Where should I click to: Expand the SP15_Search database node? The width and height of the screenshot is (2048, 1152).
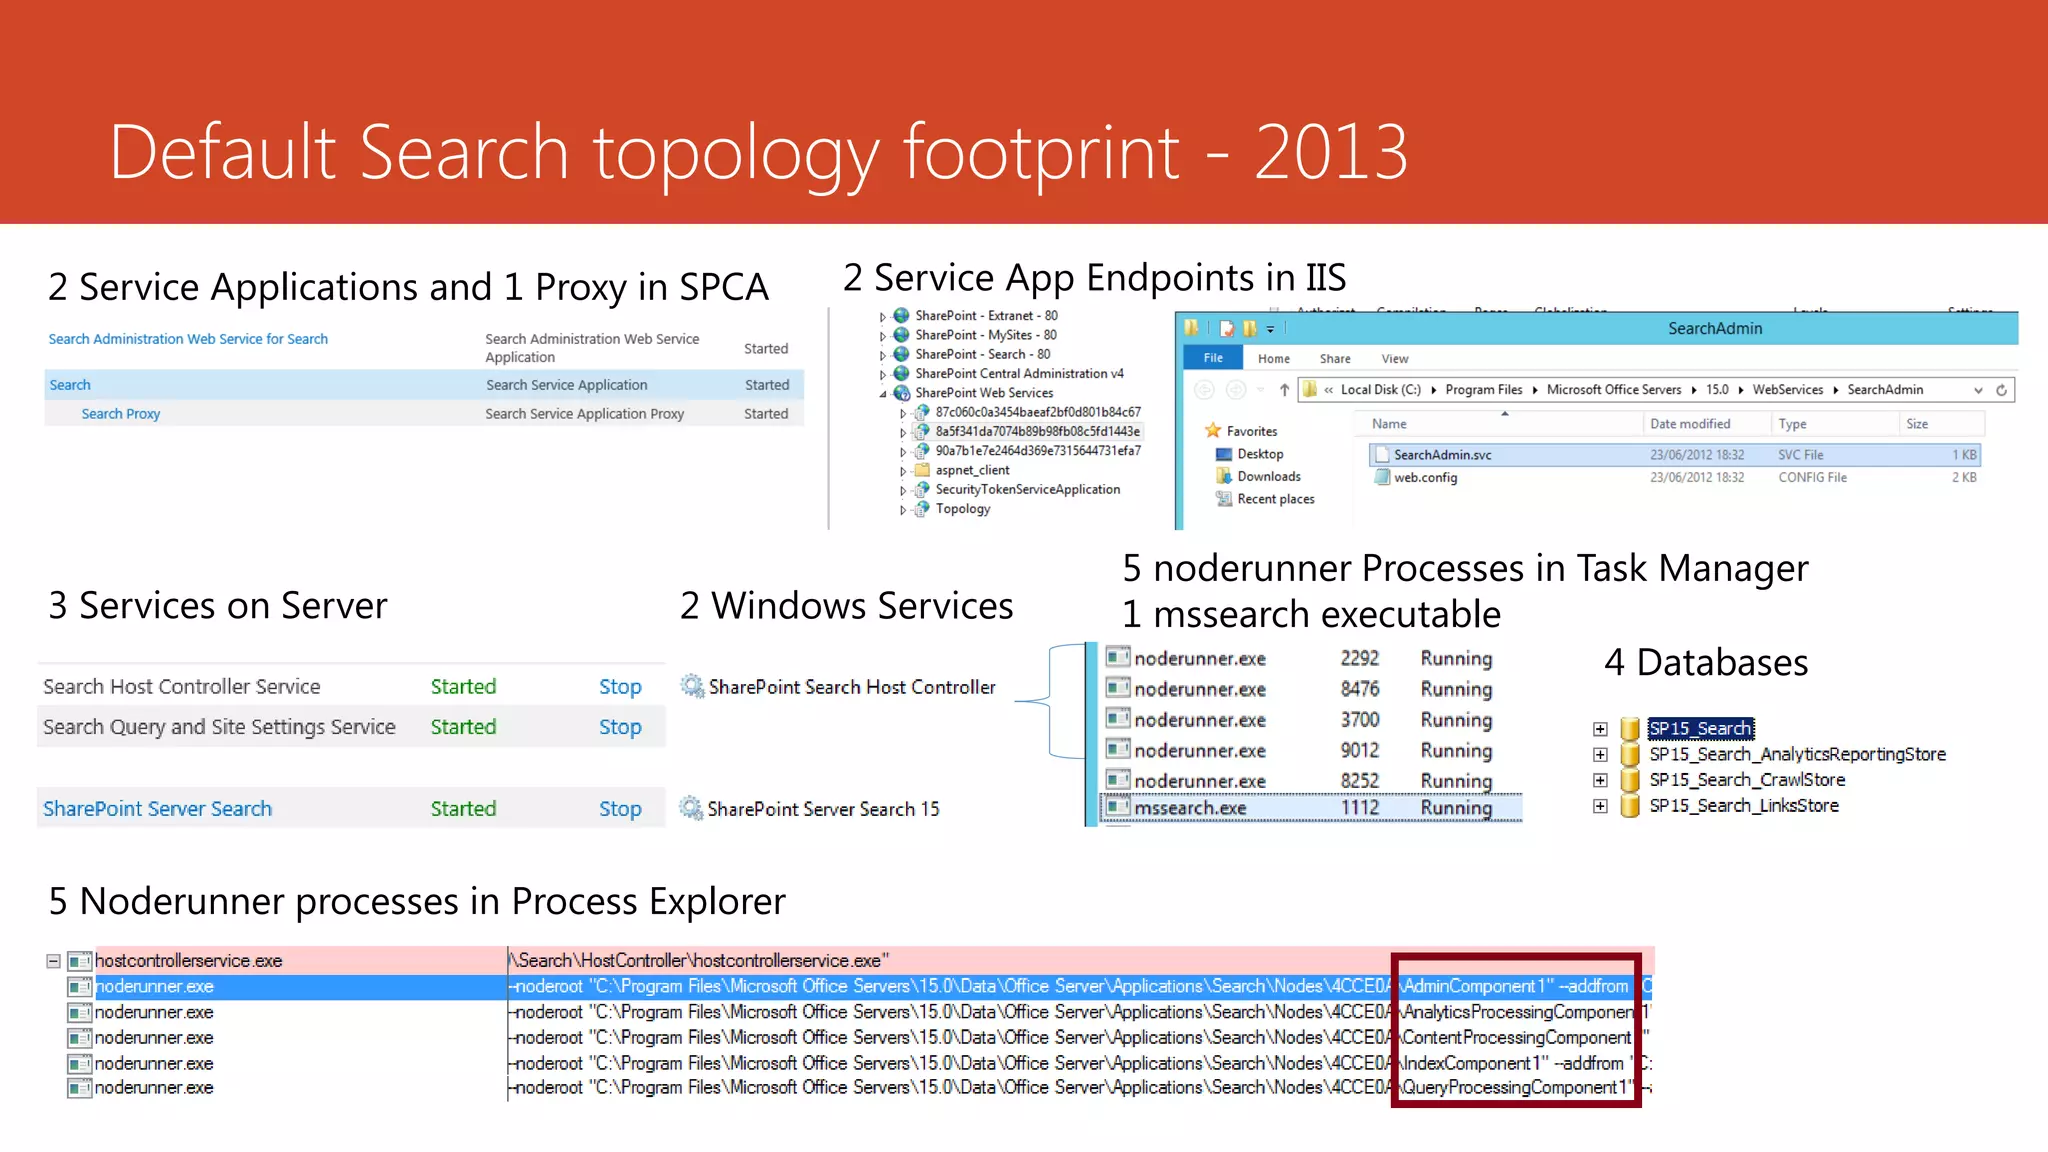click(1600, 729)
